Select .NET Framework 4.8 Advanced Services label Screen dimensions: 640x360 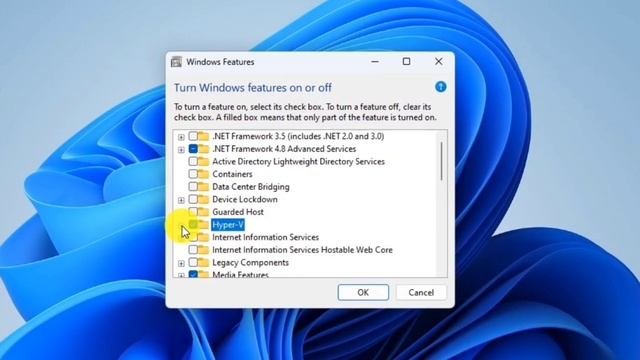pyautogui.click(x=284, y=149)
